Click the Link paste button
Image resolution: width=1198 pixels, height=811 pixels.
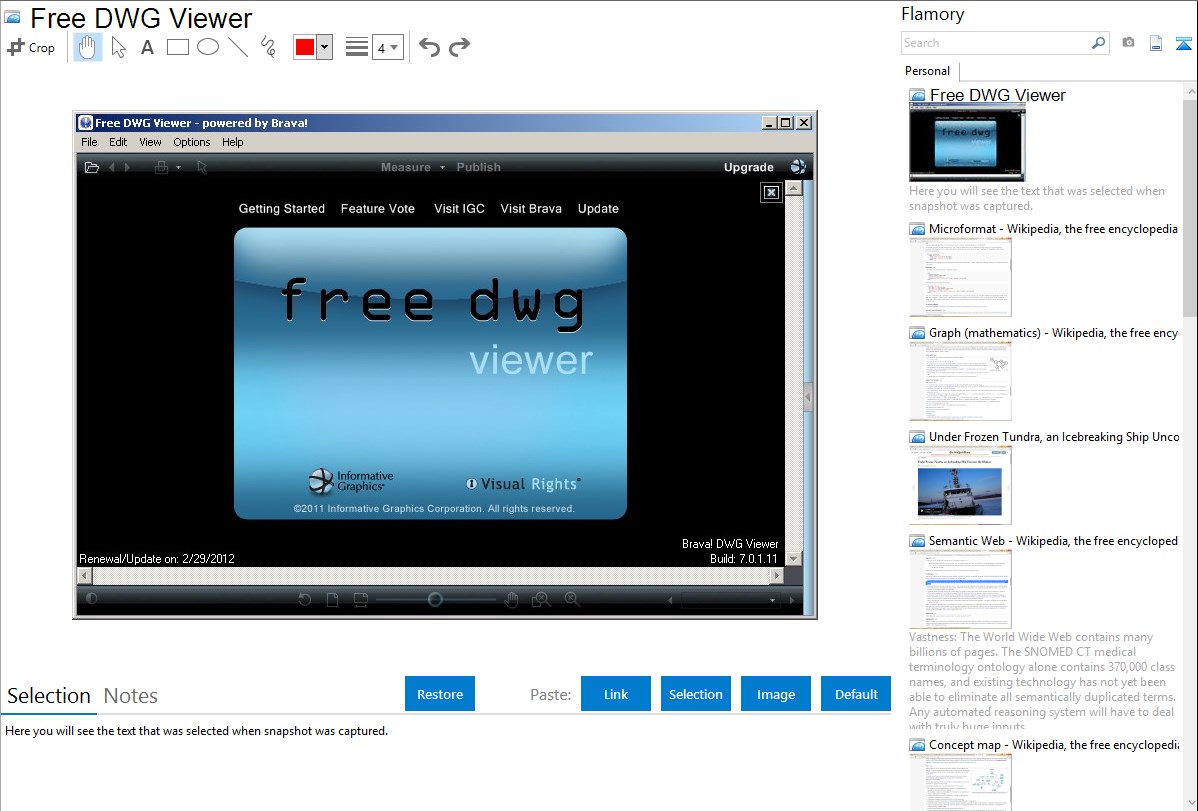pos(616,694)
